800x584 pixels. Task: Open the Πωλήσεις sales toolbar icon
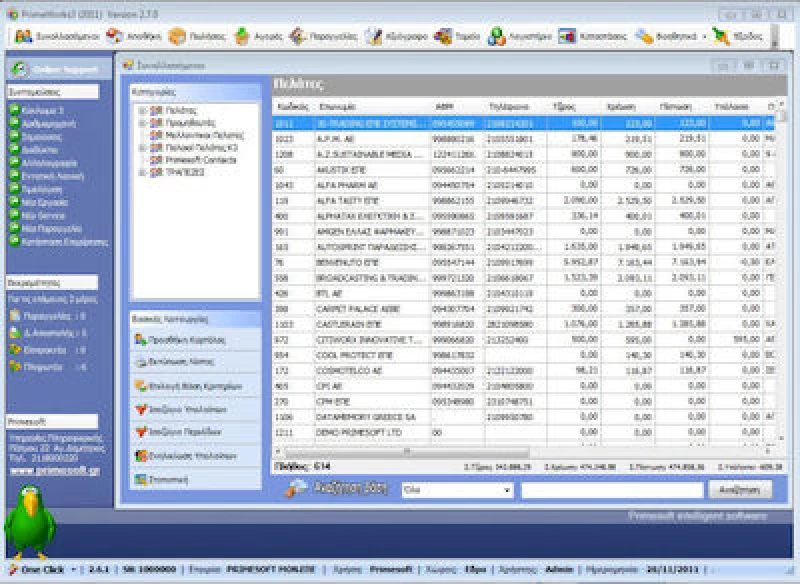pyautogui.click(x=177, y=36)
